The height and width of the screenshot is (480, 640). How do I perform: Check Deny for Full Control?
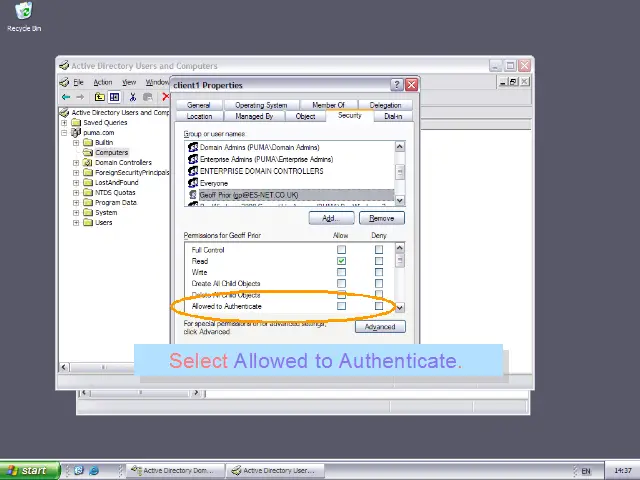coord(379,249)
